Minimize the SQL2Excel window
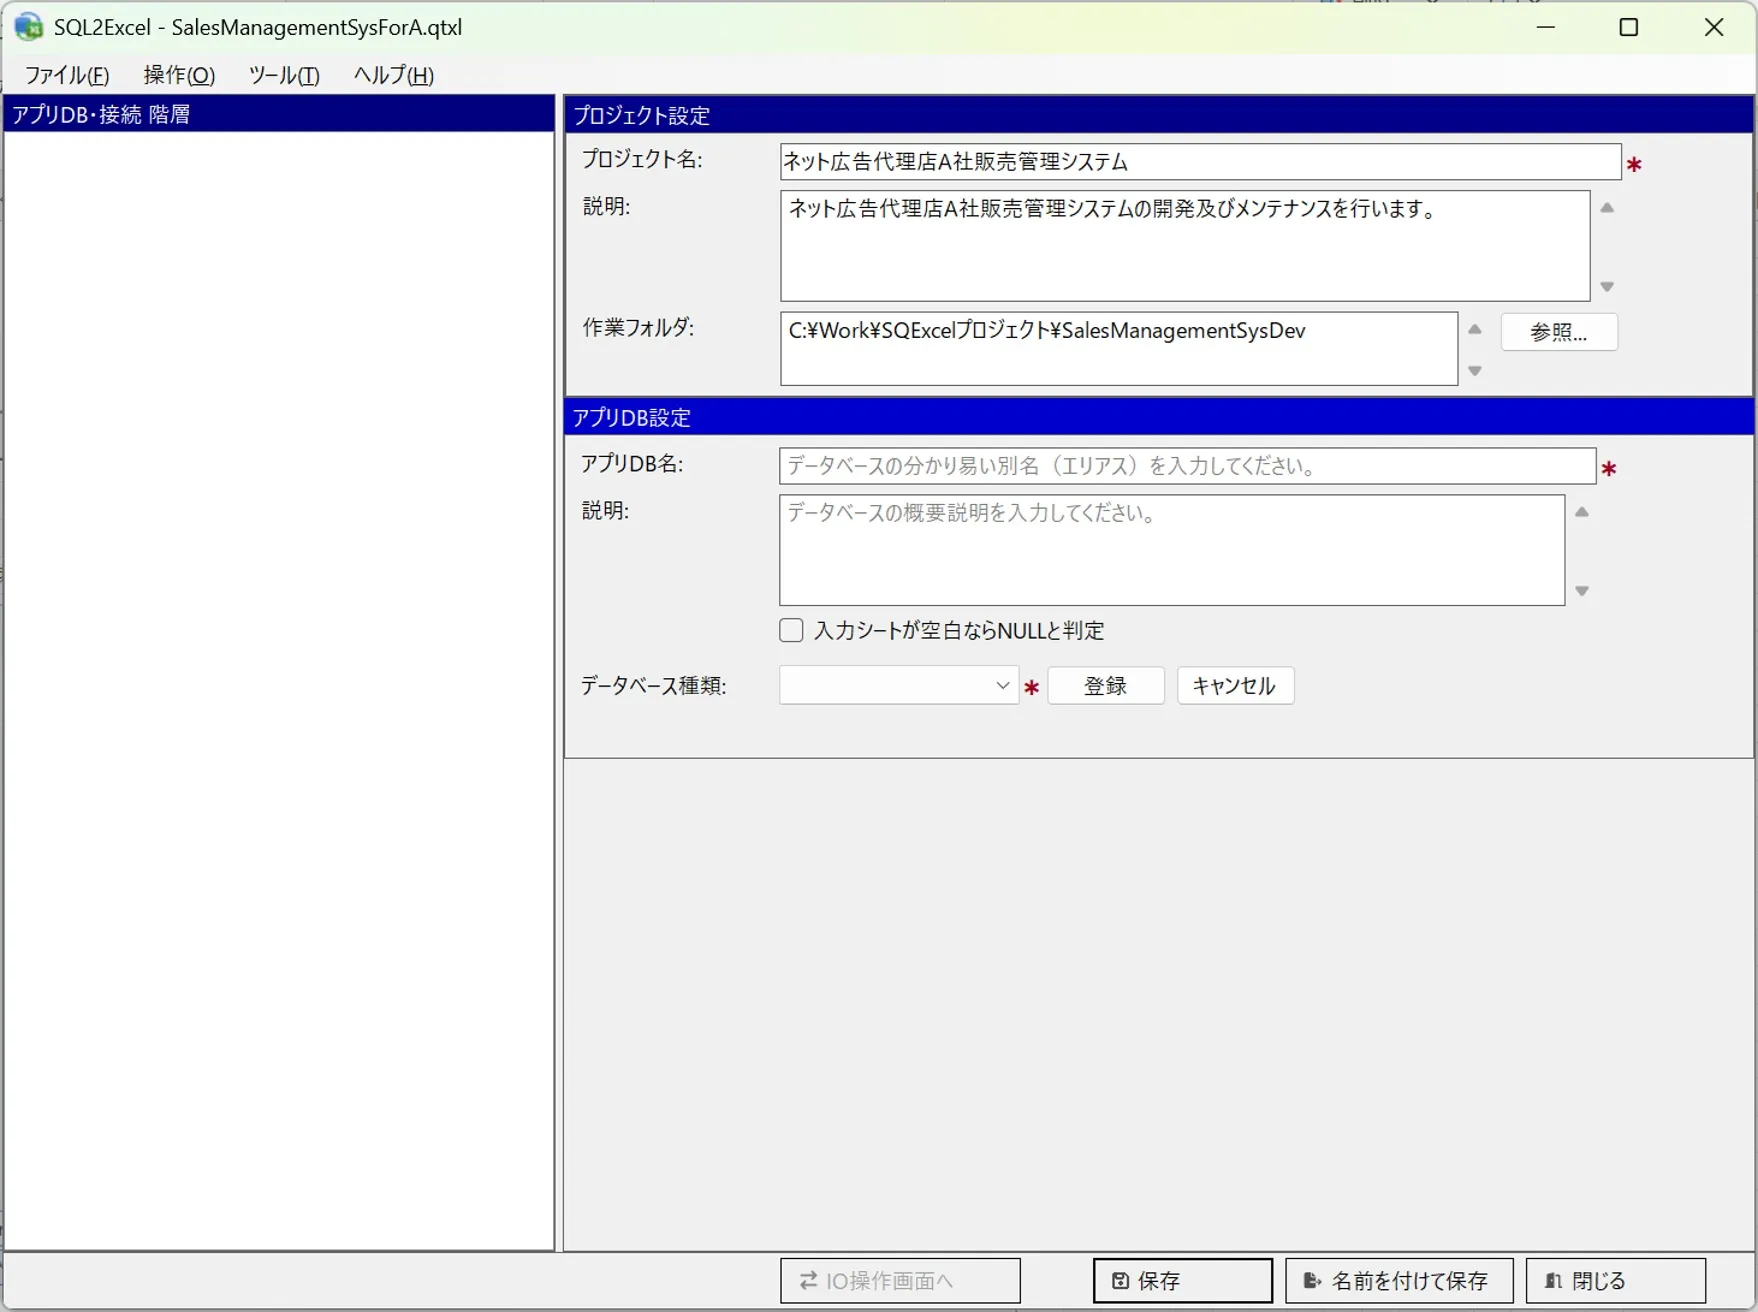This screenshot has height=1312, width=1758. tap(1546, 27)
